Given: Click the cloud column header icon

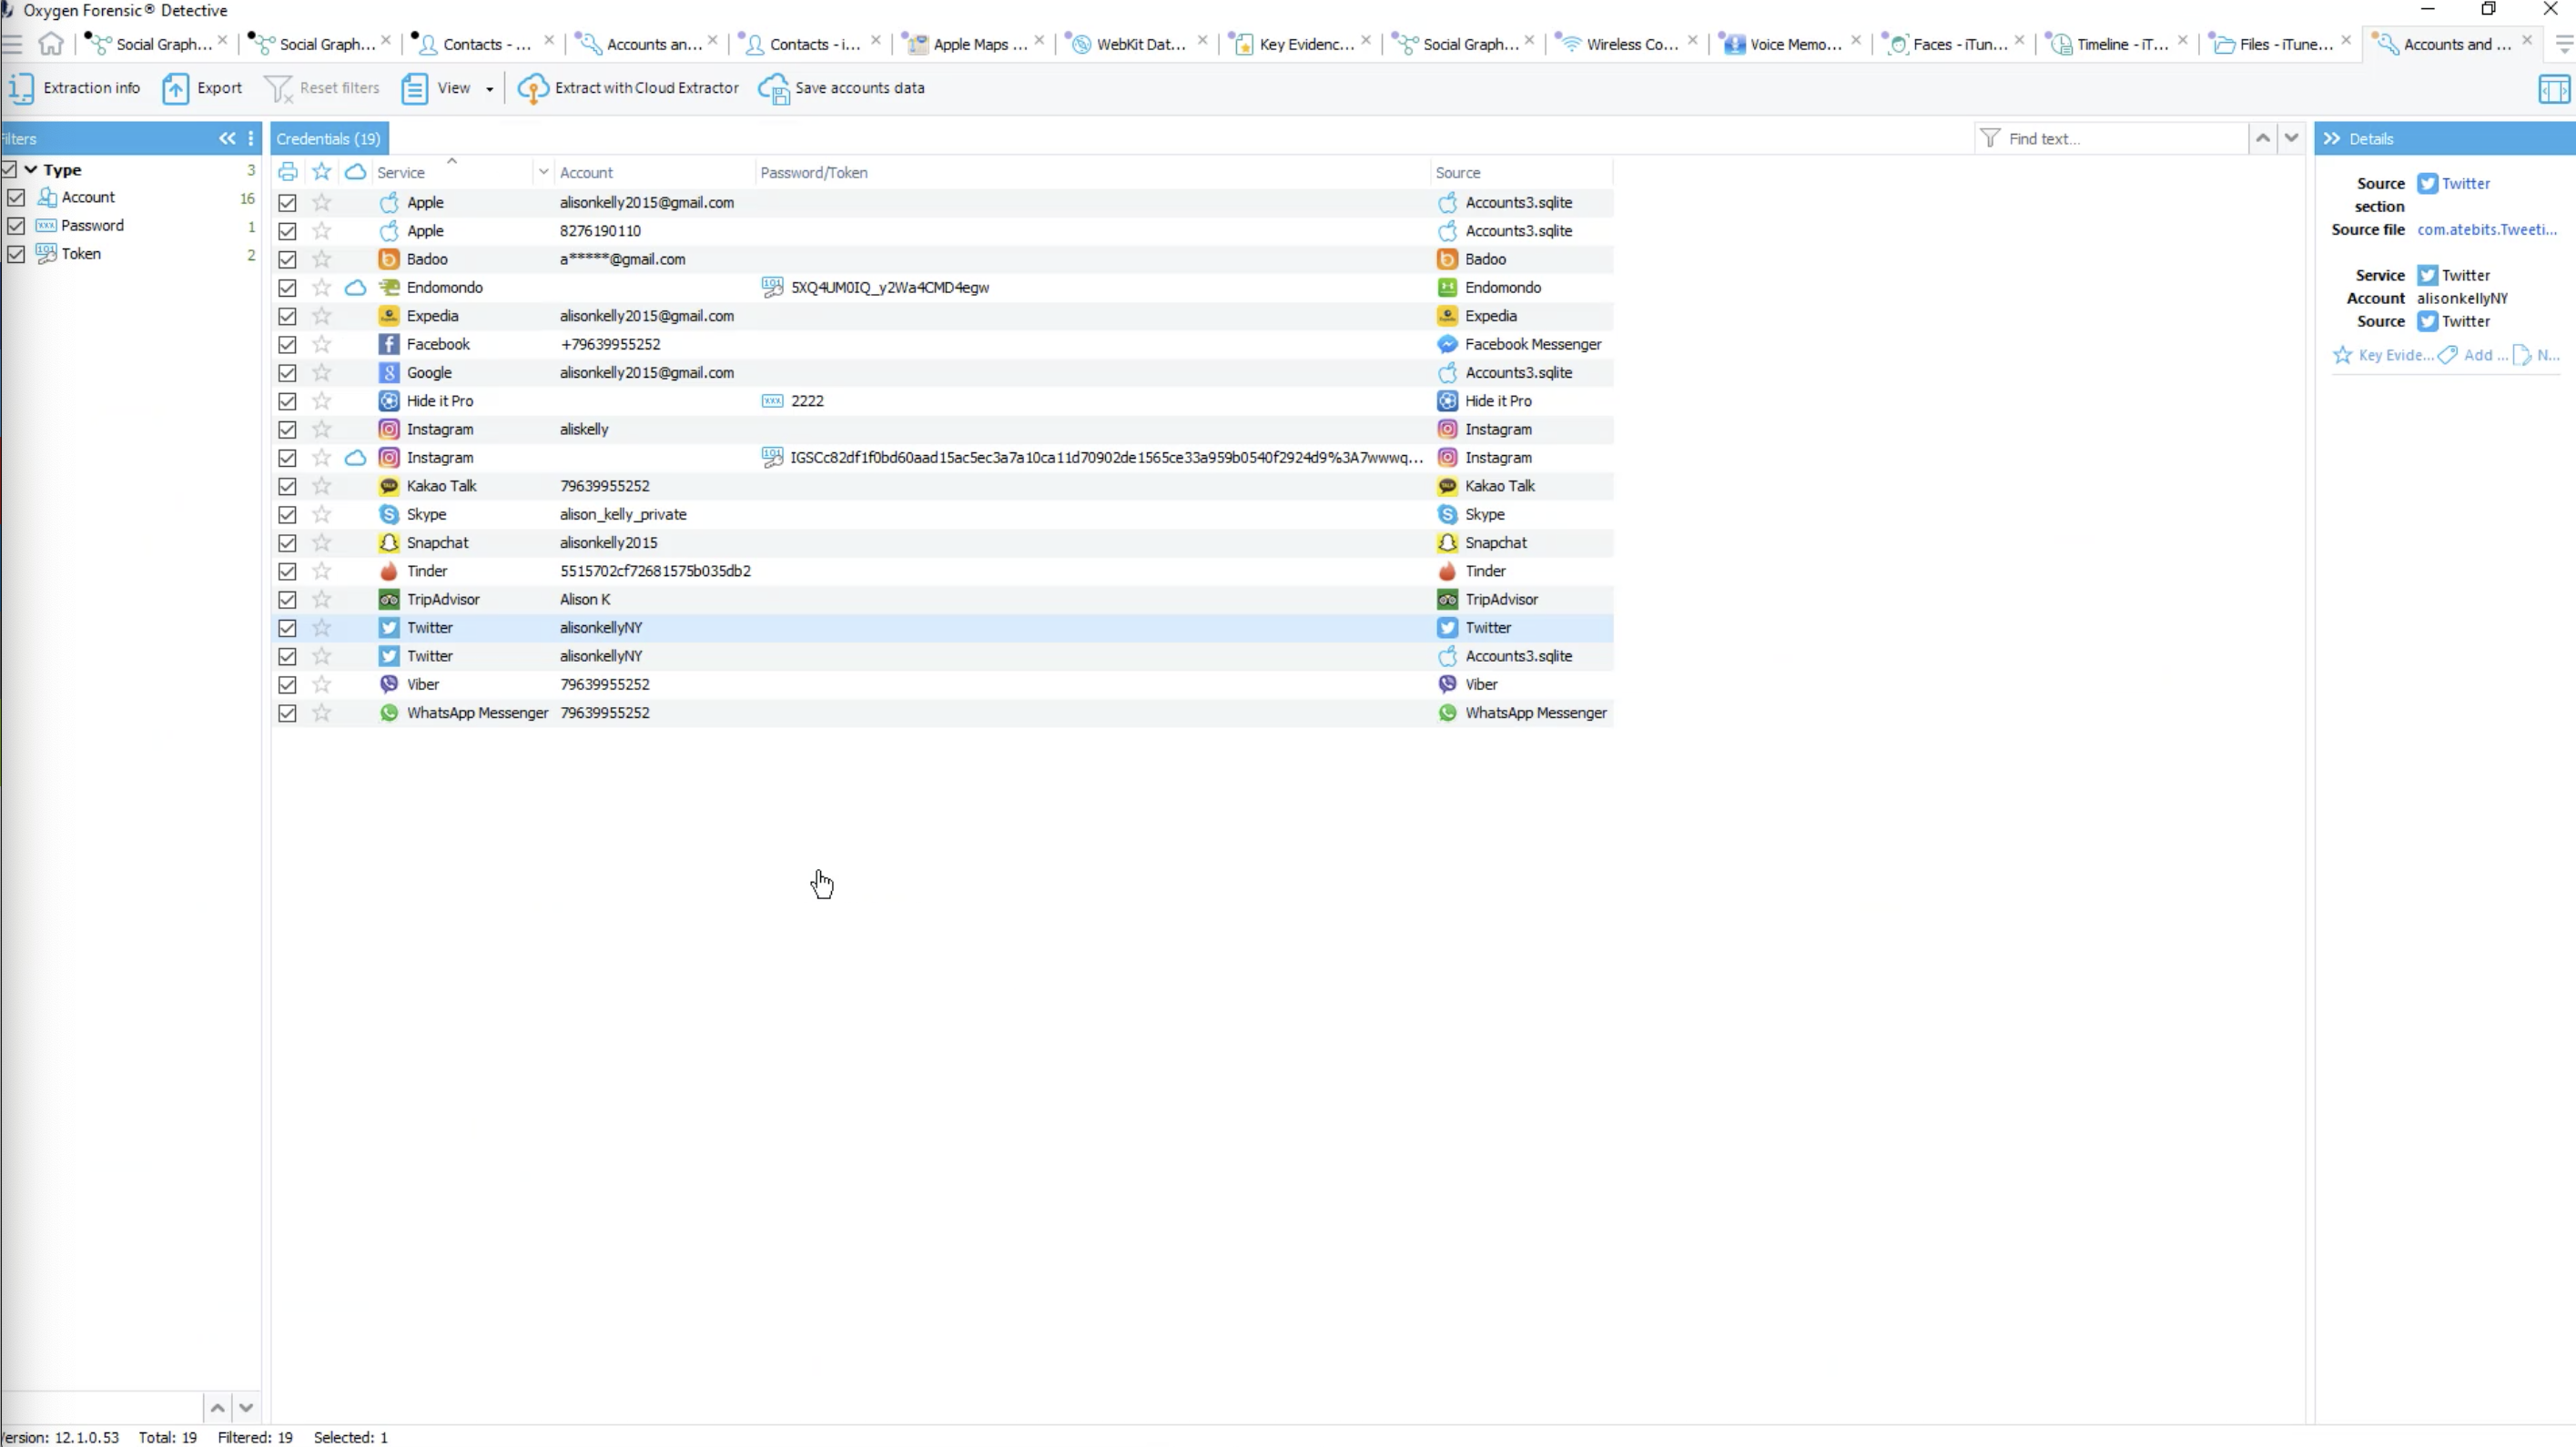Looking at the screenshot, I should click(355, 172).
